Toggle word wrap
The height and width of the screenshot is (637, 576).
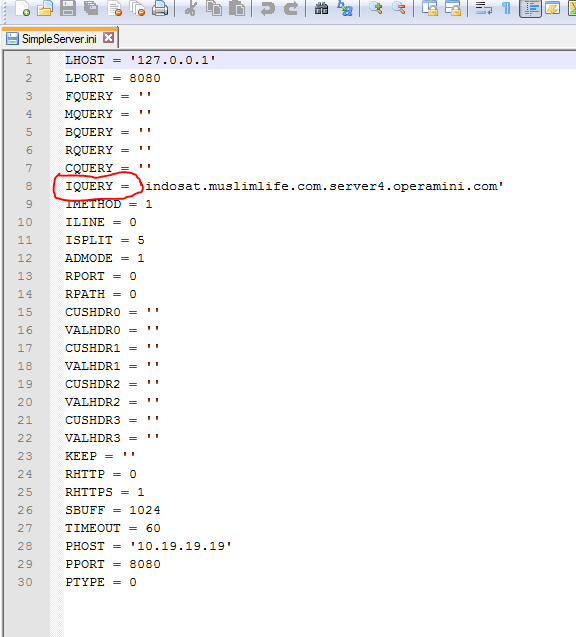[x=483, y=8]
